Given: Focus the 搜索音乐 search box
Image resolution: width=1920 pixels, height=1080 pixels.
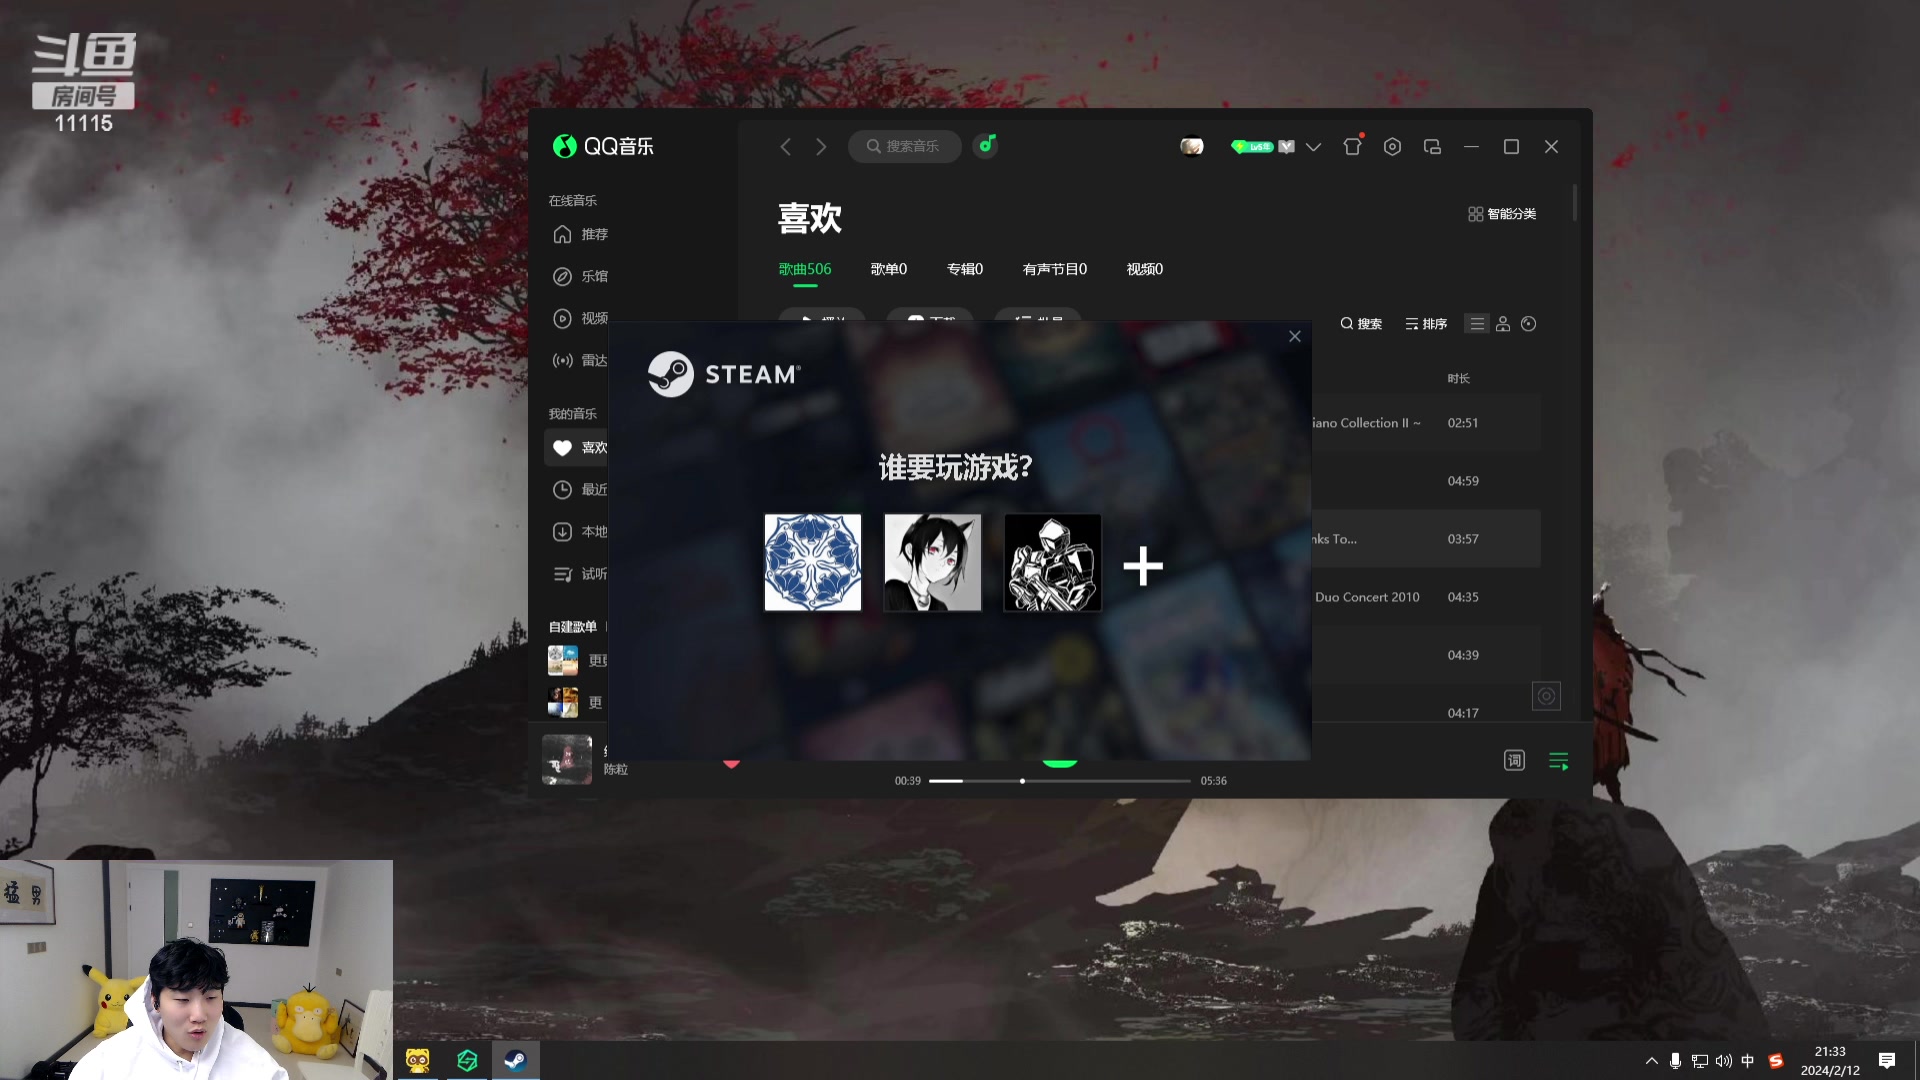Looking at the screenshot, I should [x=905, y=146].
